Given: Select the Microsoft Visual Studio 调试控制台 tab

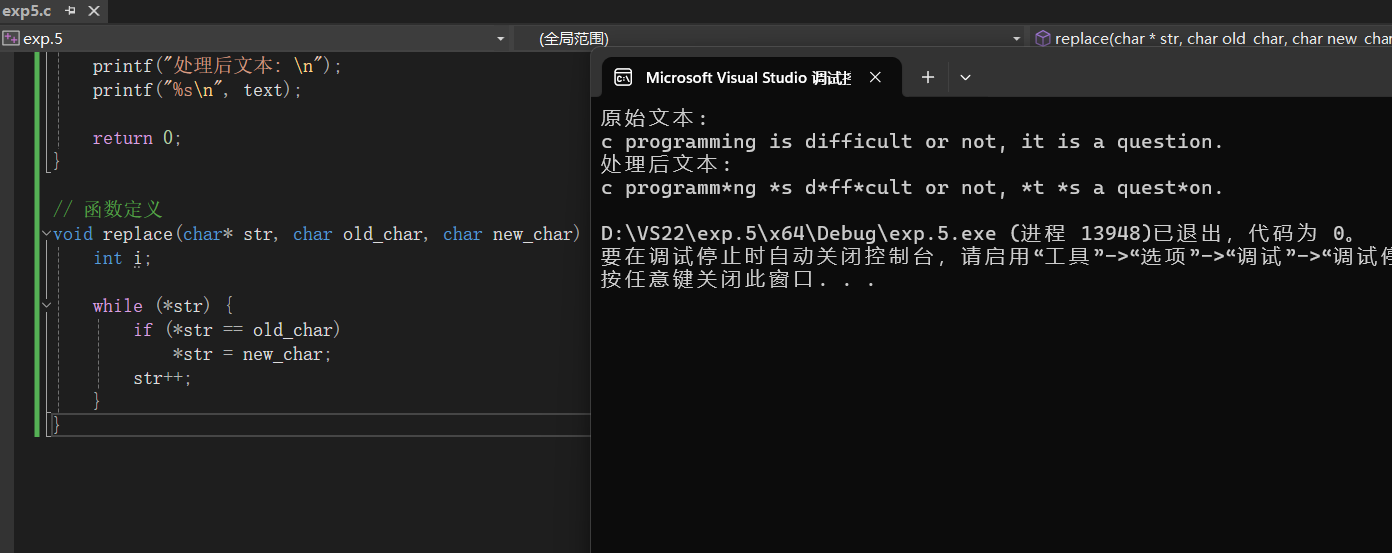Looking at the screenshot, I should (746, 77).
